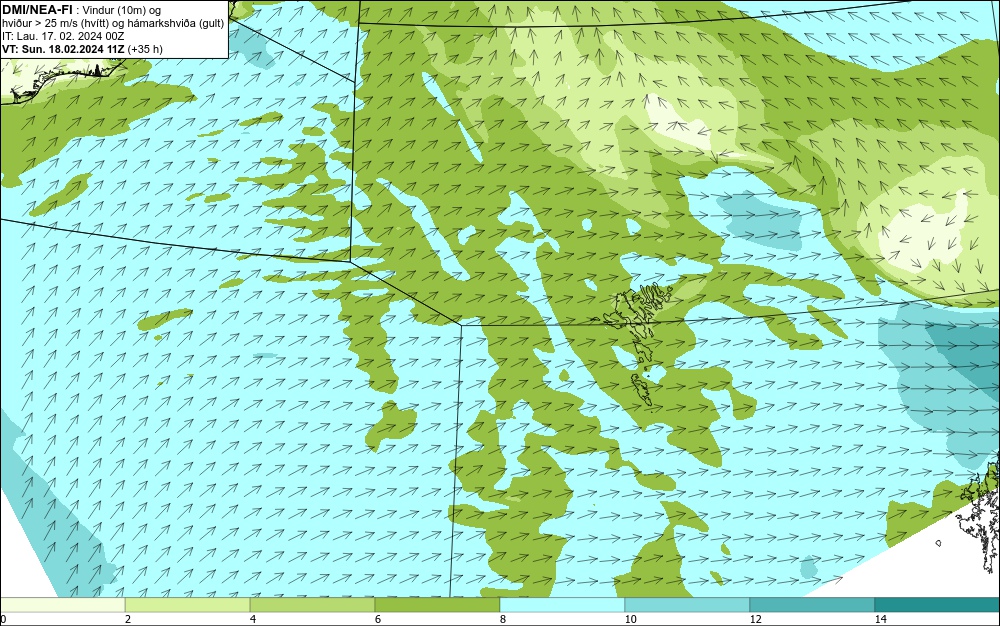Viewport: 1000px width, 626px height.
Task: Click the 10–12 m/s turquoise legend swatch
Action: pos(688,605)
